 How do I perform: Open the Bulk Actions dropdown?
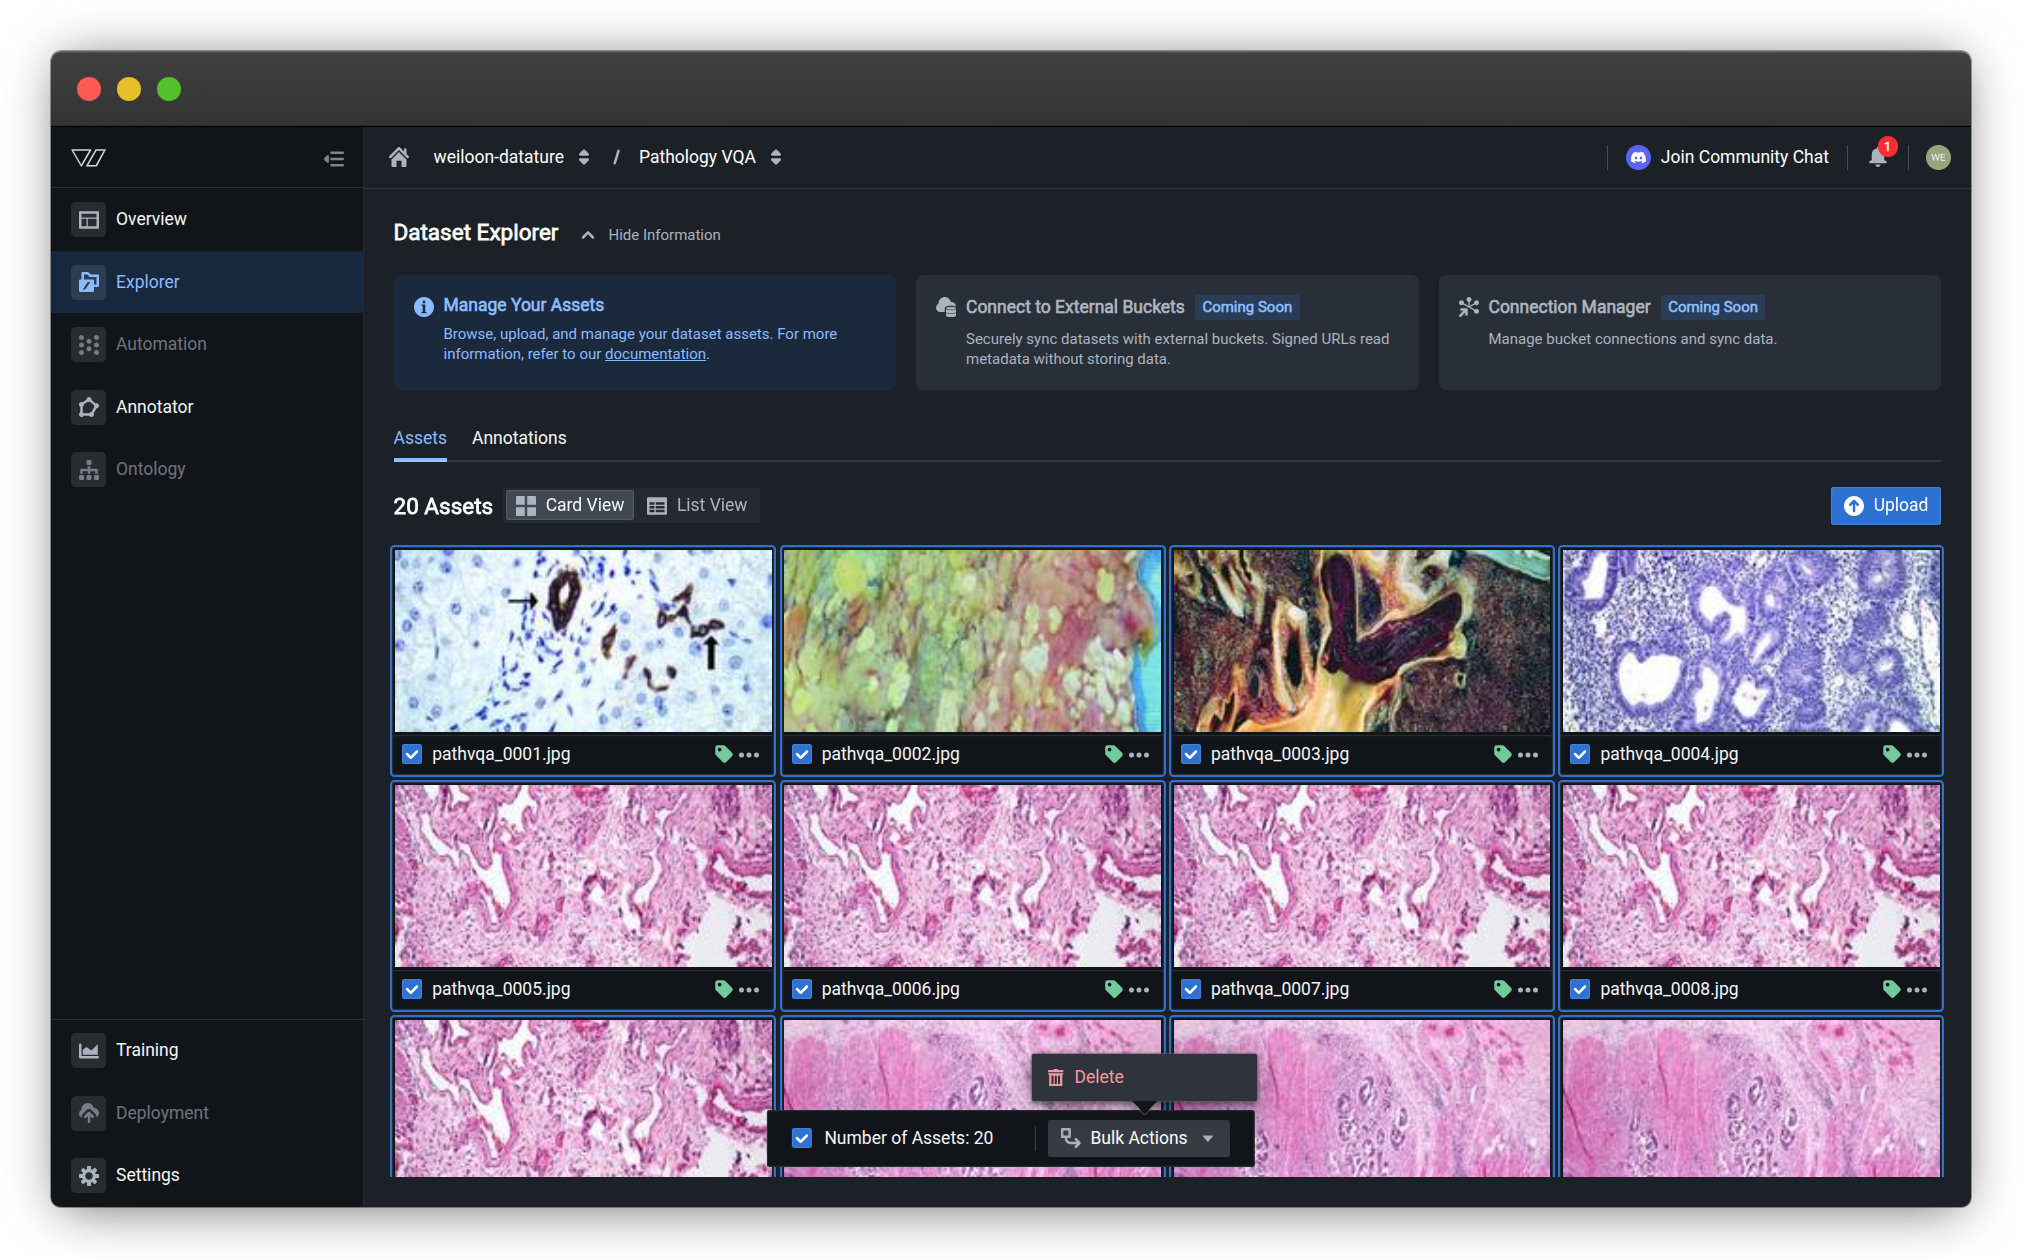click(1138, 1138)
